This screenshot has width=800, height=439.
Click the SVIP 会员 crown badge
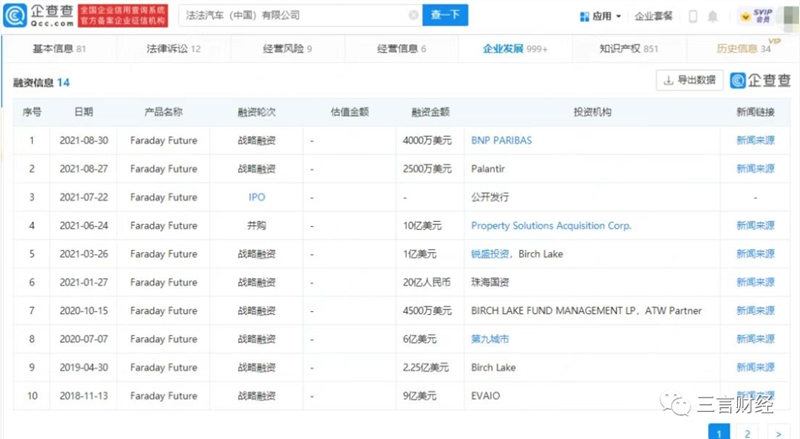pyautogui.click(x=756, y=16)
